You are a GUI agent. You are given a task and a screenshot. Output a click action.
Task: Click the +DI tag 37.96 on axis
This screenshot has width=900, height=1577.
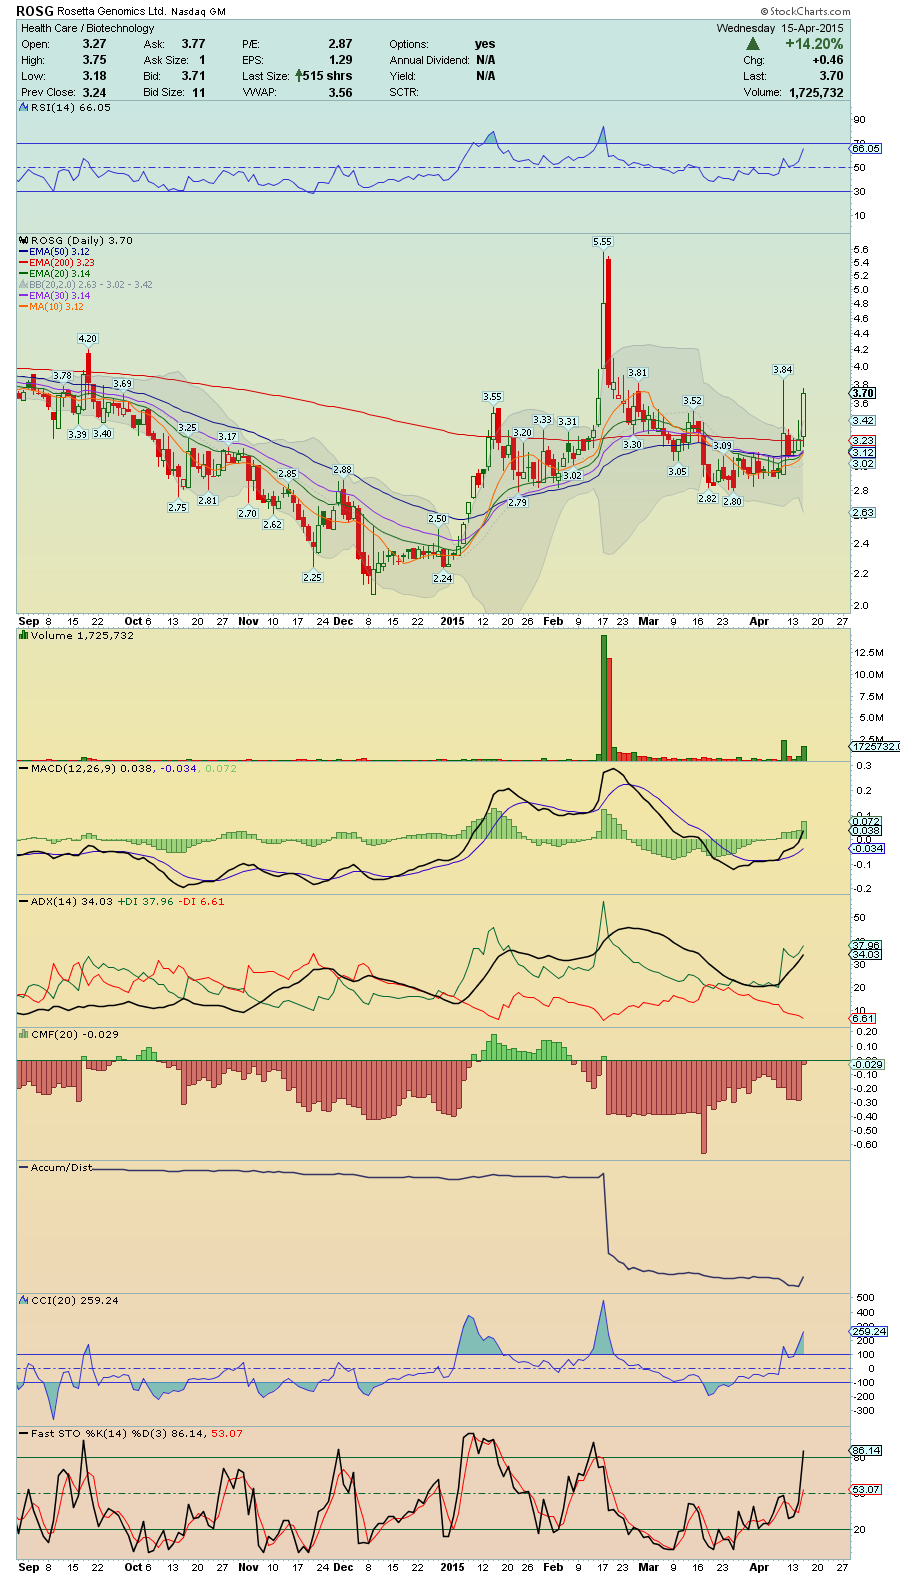coord(866,944)
